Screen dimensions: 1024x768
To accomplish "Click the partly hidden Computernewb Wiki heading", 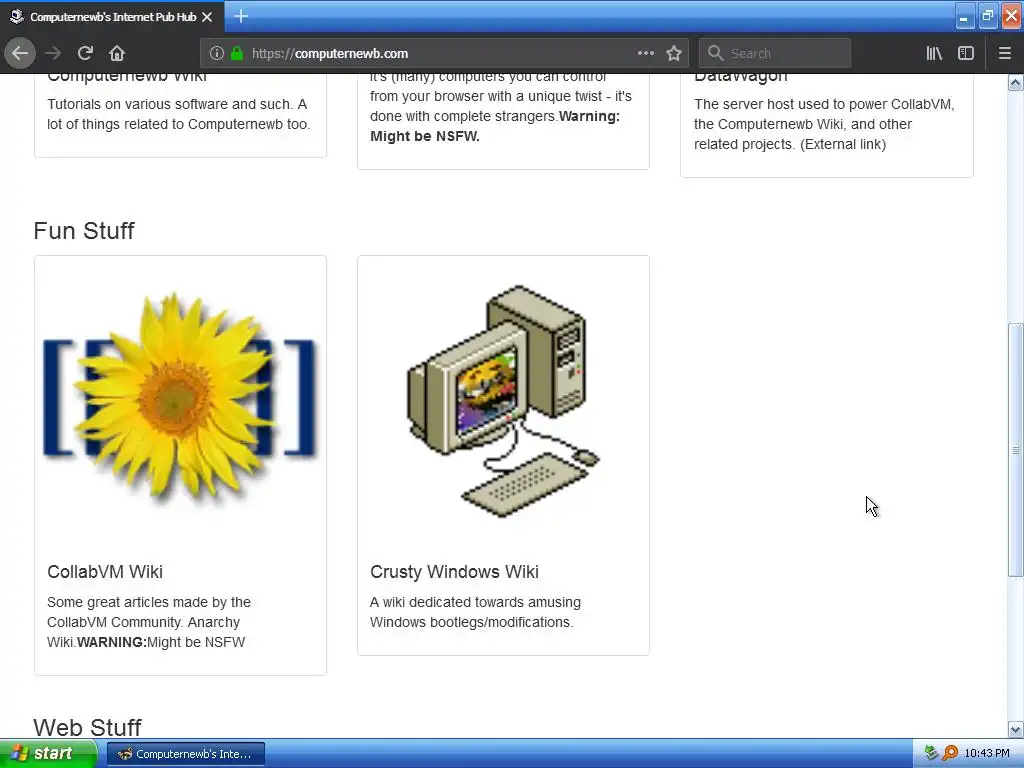I will 127,78.
